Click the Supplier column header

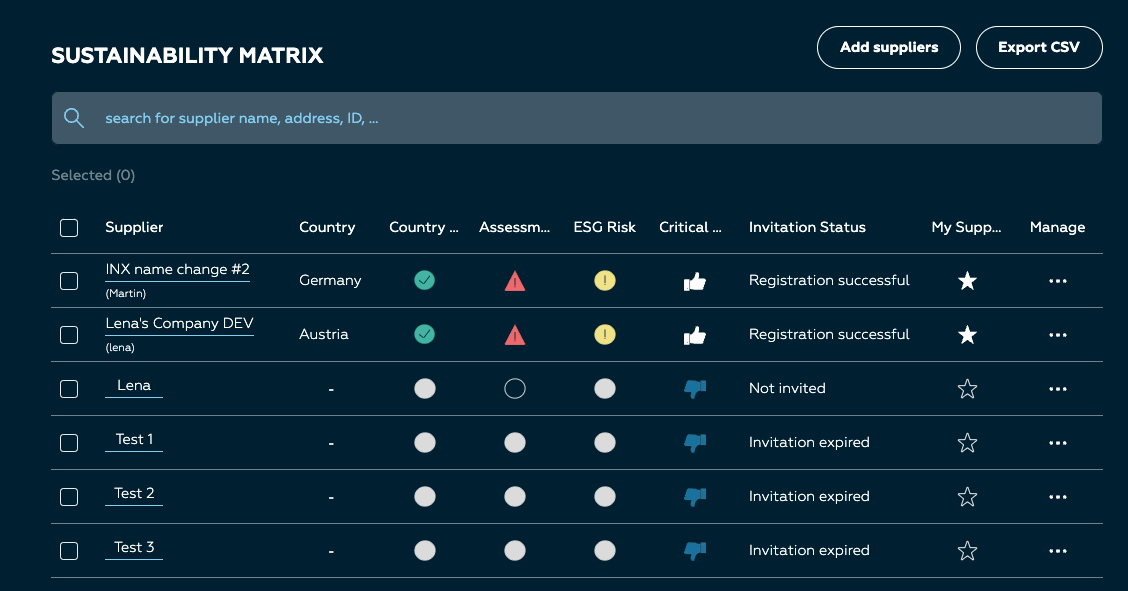click(134, 227)
